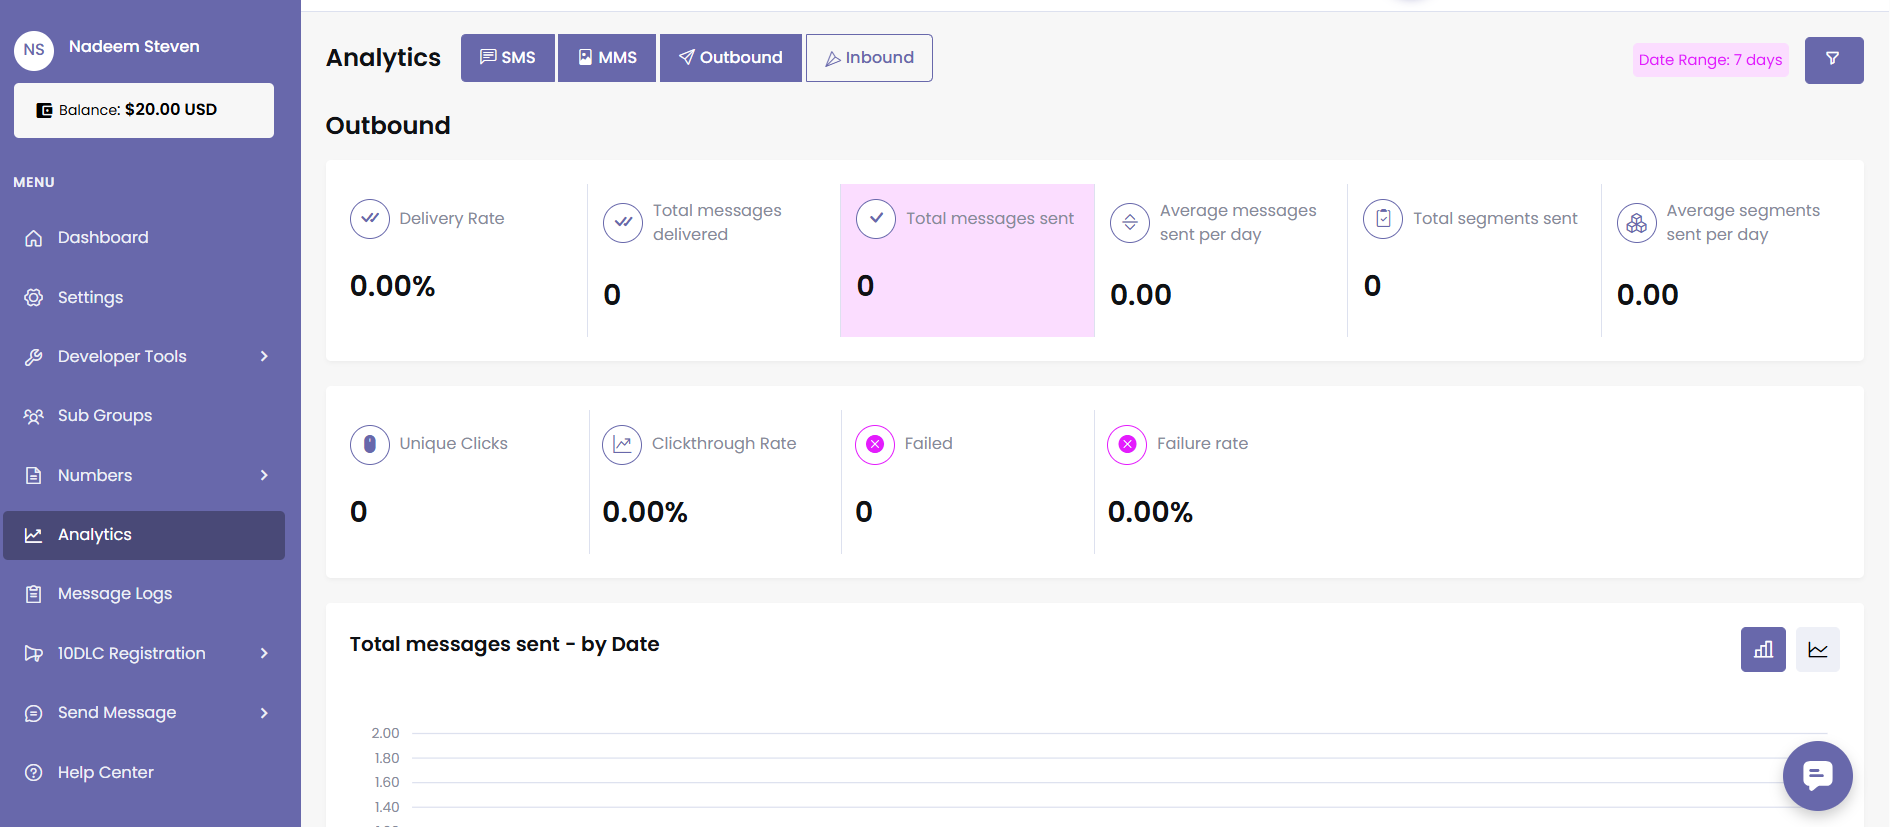This screenshot has width=1890, height=827.
Task: Click the NS user avatar
Action: click(34, 50)
